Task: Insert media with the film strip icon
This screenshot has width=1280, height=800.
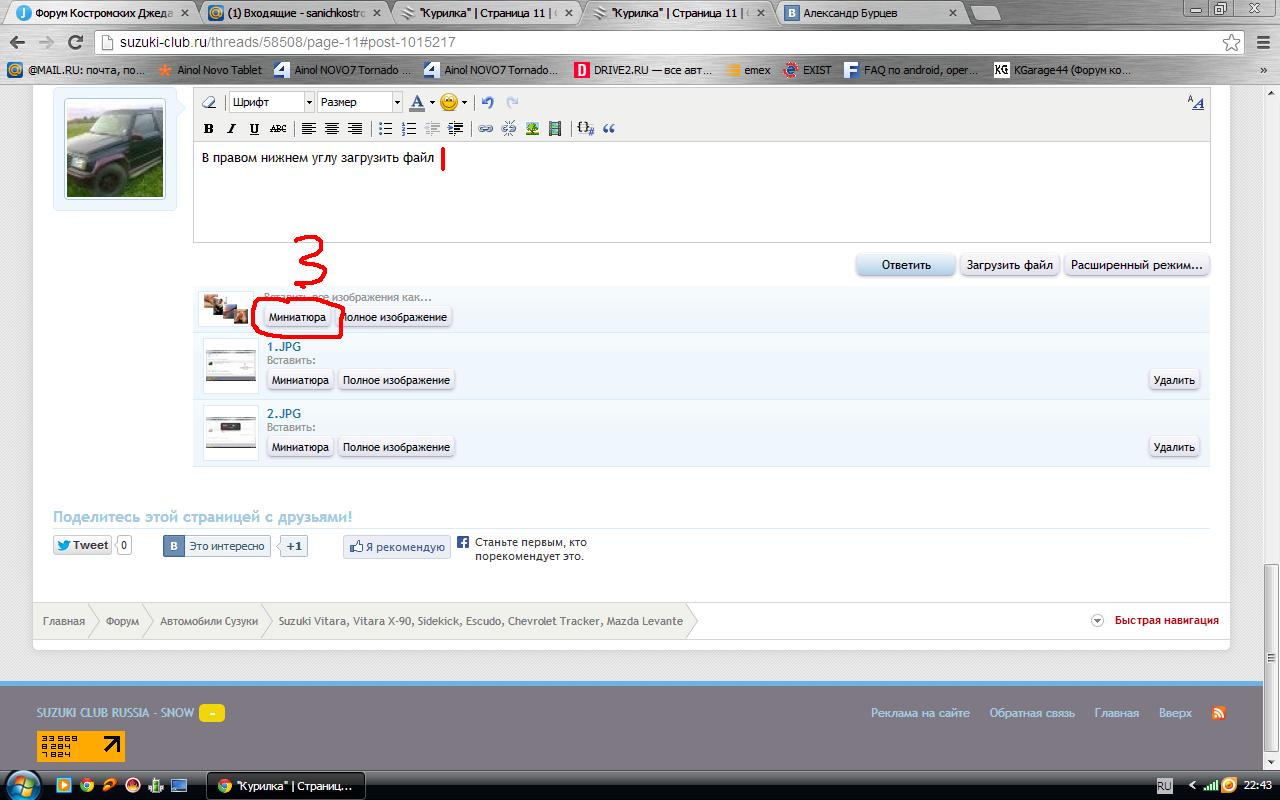Action: [x=555, y=129]
